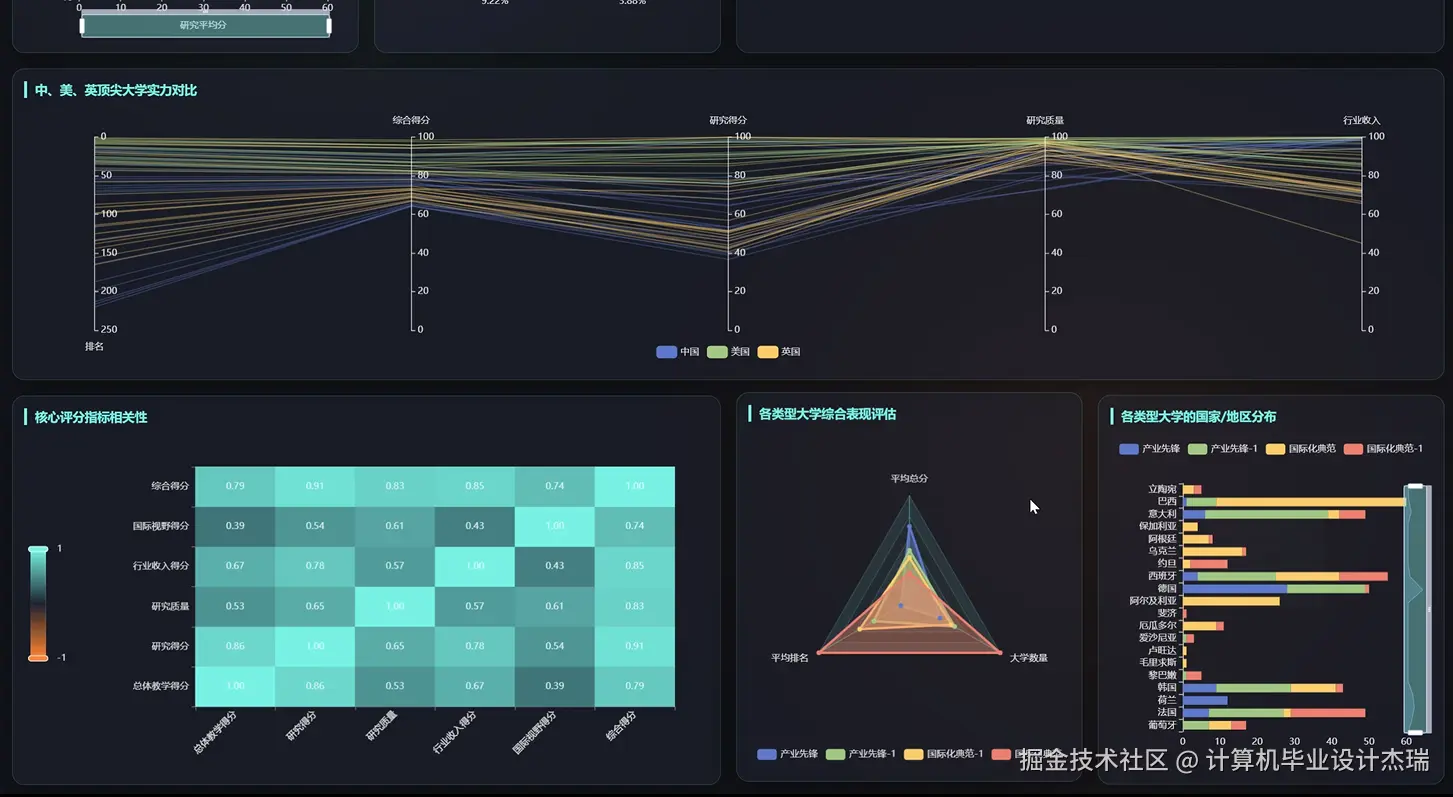Toggle 国际化典范-1 legend in the country distribution chart
This screenshot has width=1453, height=797.
click(1384, 449)
